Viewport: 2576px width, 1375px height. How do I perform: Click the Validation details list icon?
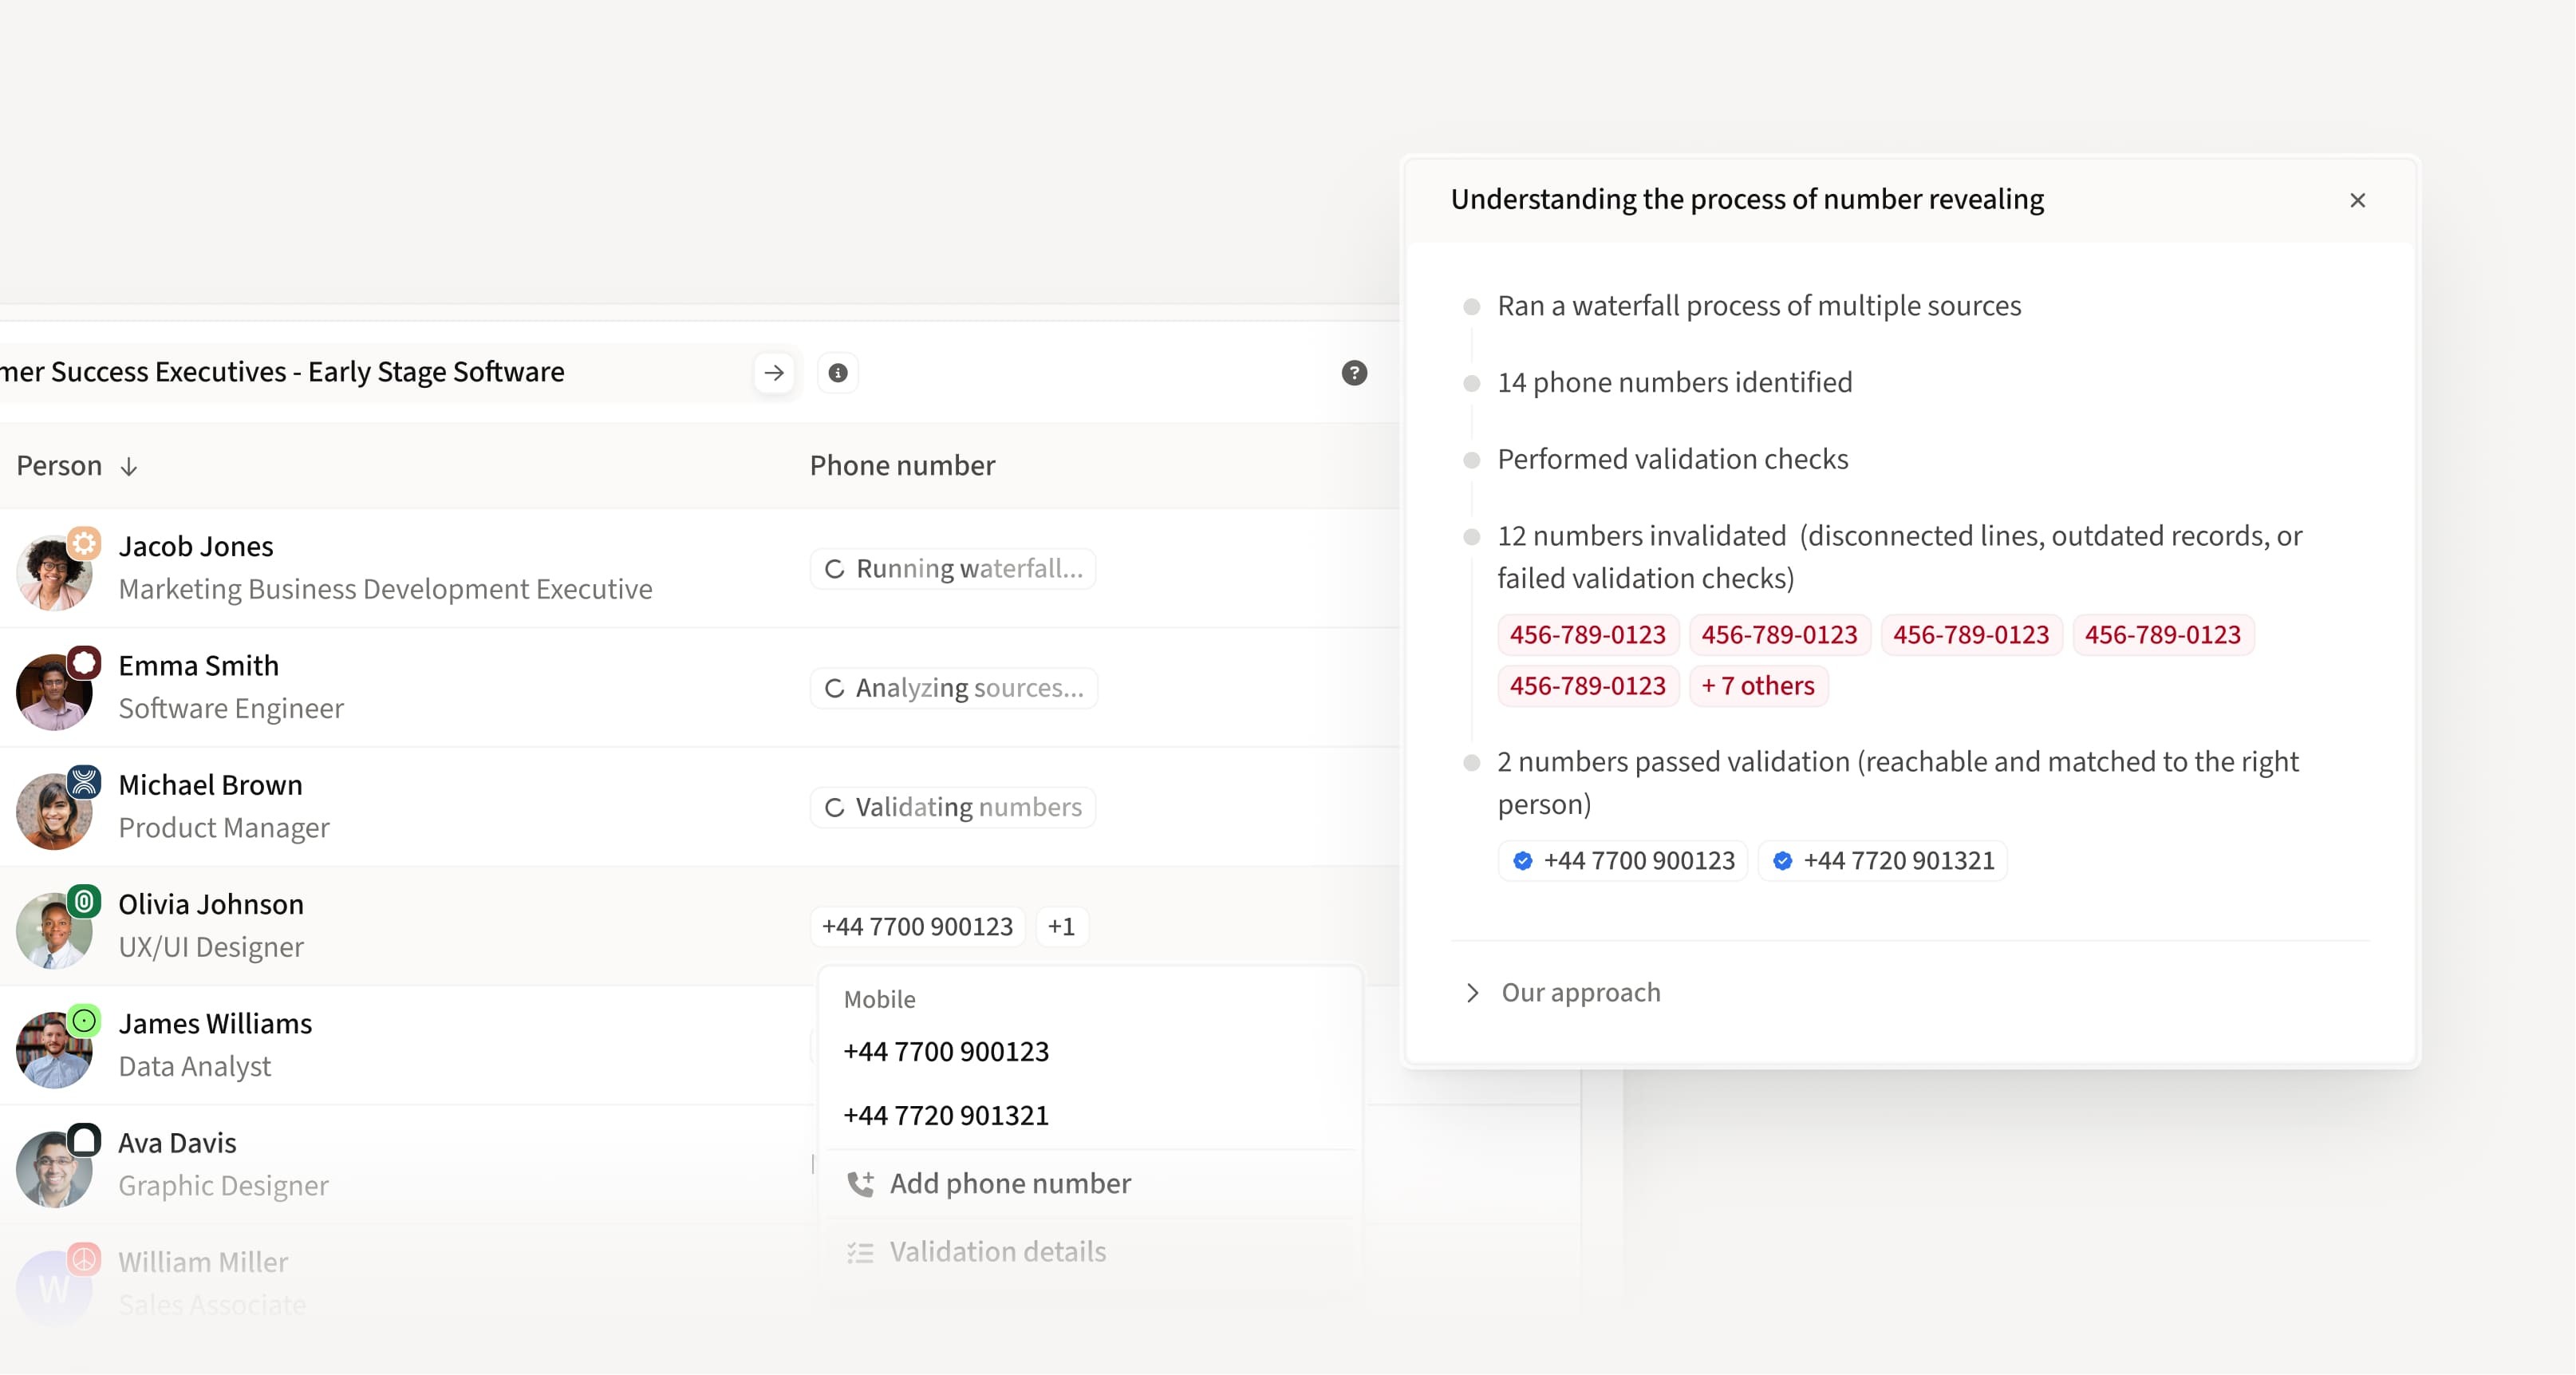[860, 1253]
